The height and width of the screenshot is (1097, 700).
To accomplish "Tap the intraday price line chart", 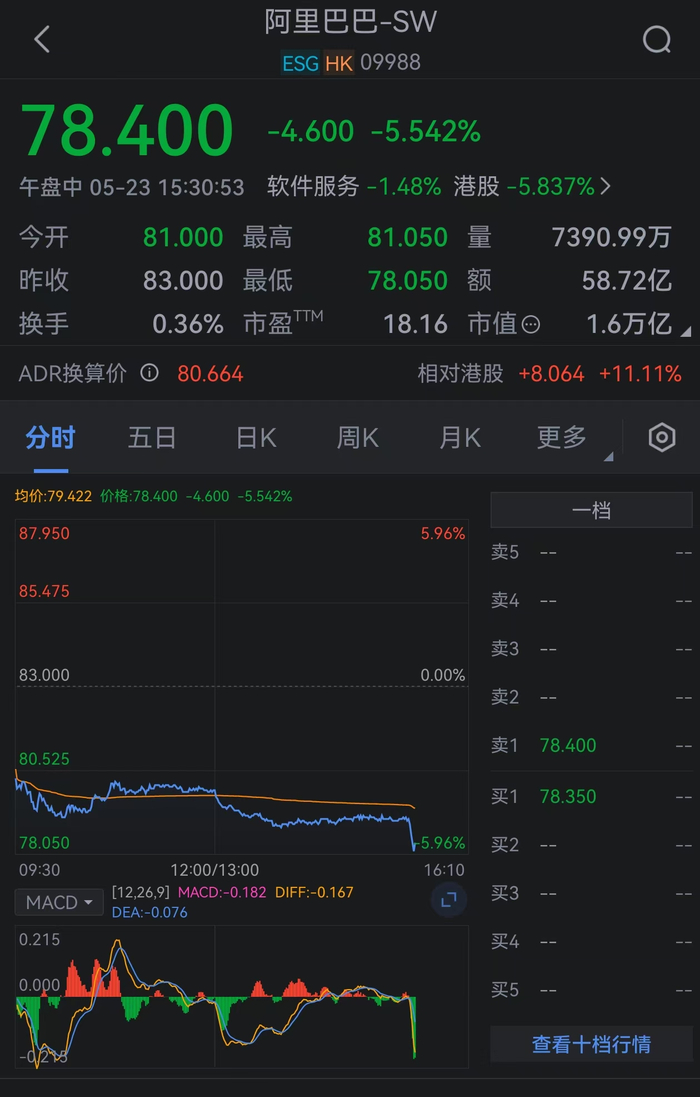I will pyautogui.click(x=241, y=686).
